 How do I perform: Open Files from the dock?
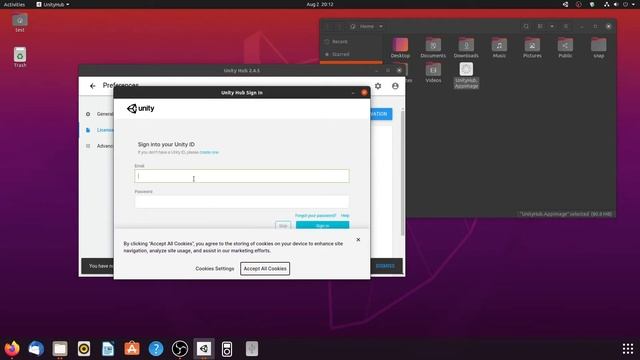(60, 349)
